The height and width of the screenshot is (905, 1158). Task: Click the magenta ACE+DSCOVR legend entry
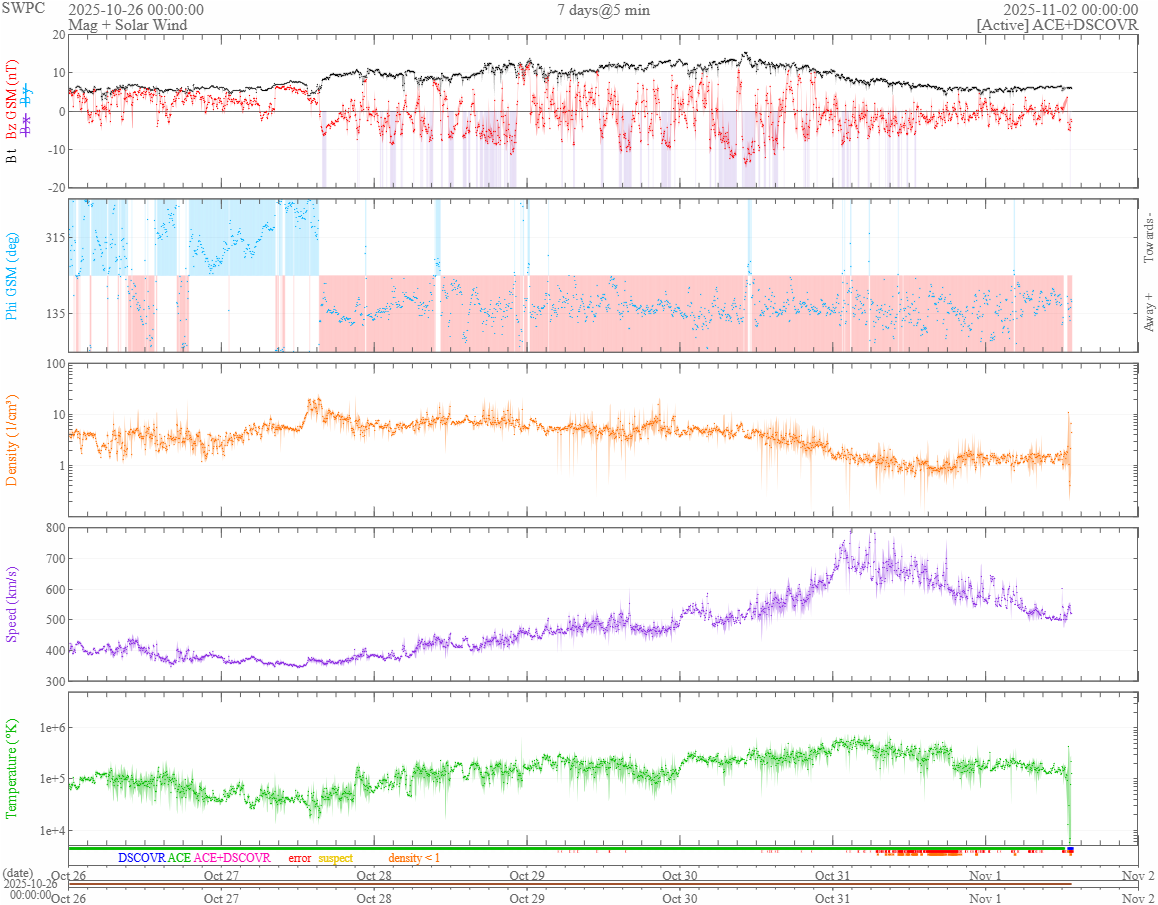(232, 858)
